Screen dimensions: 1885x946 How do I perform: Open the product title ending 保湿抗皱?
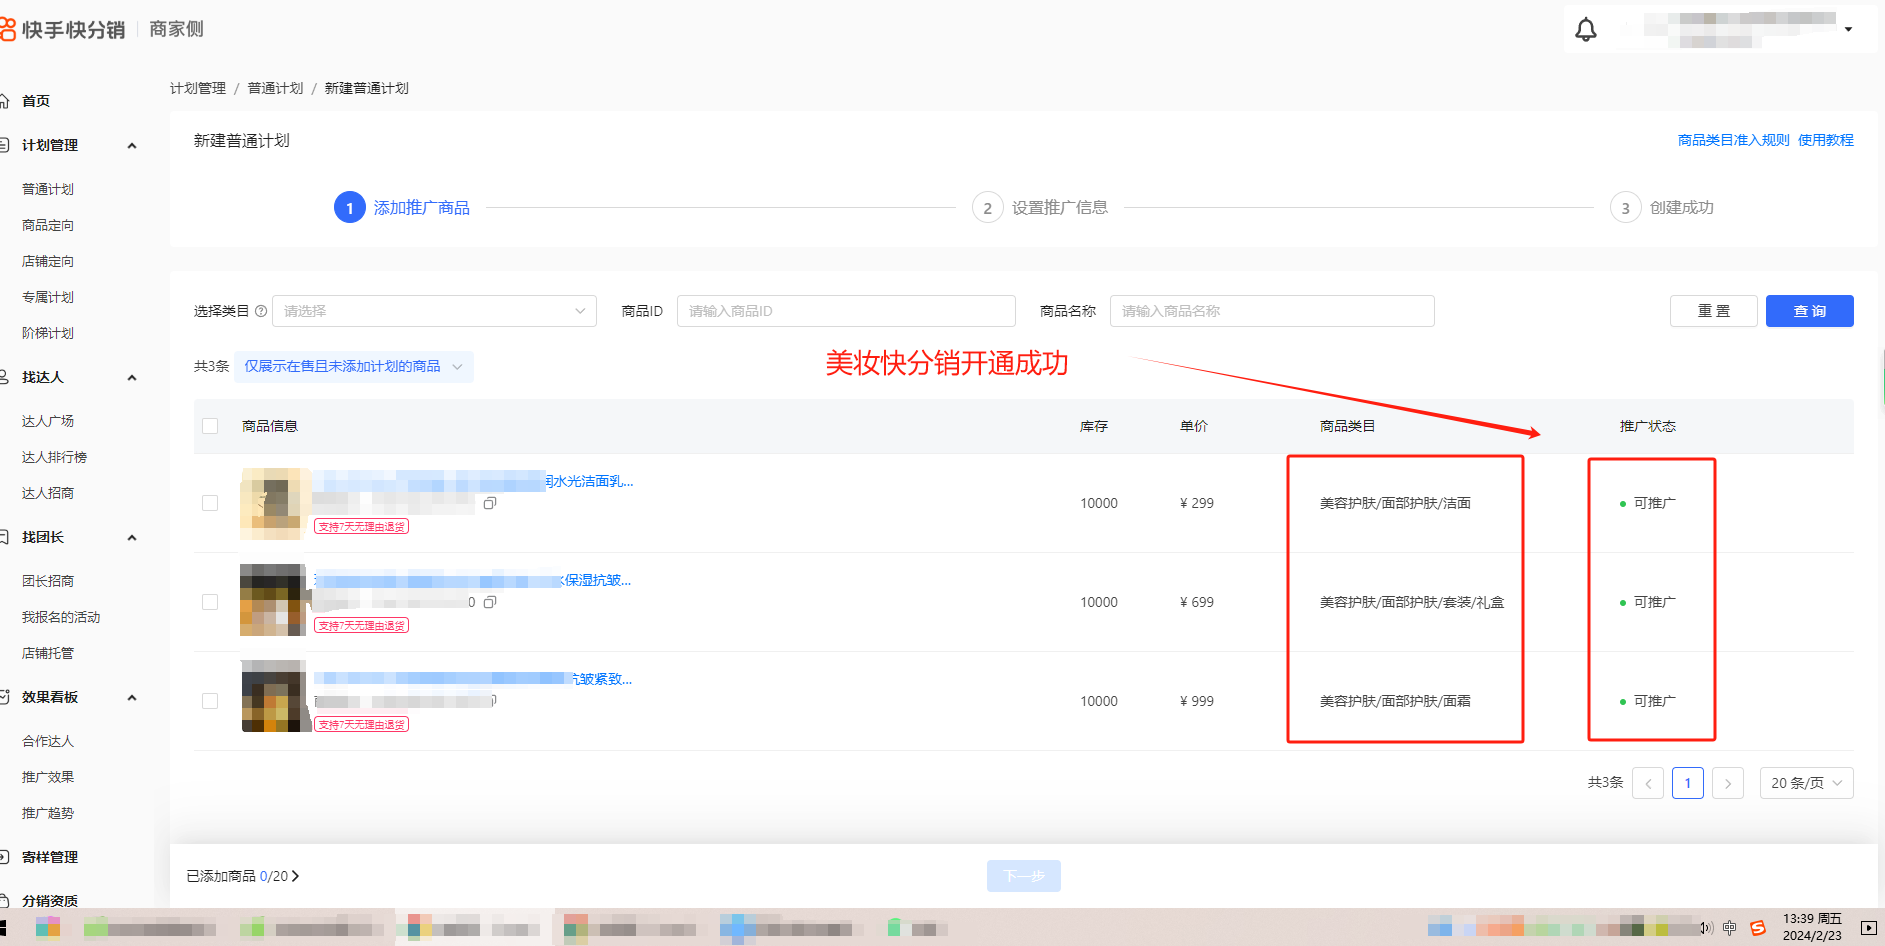[x=473, y=580]
